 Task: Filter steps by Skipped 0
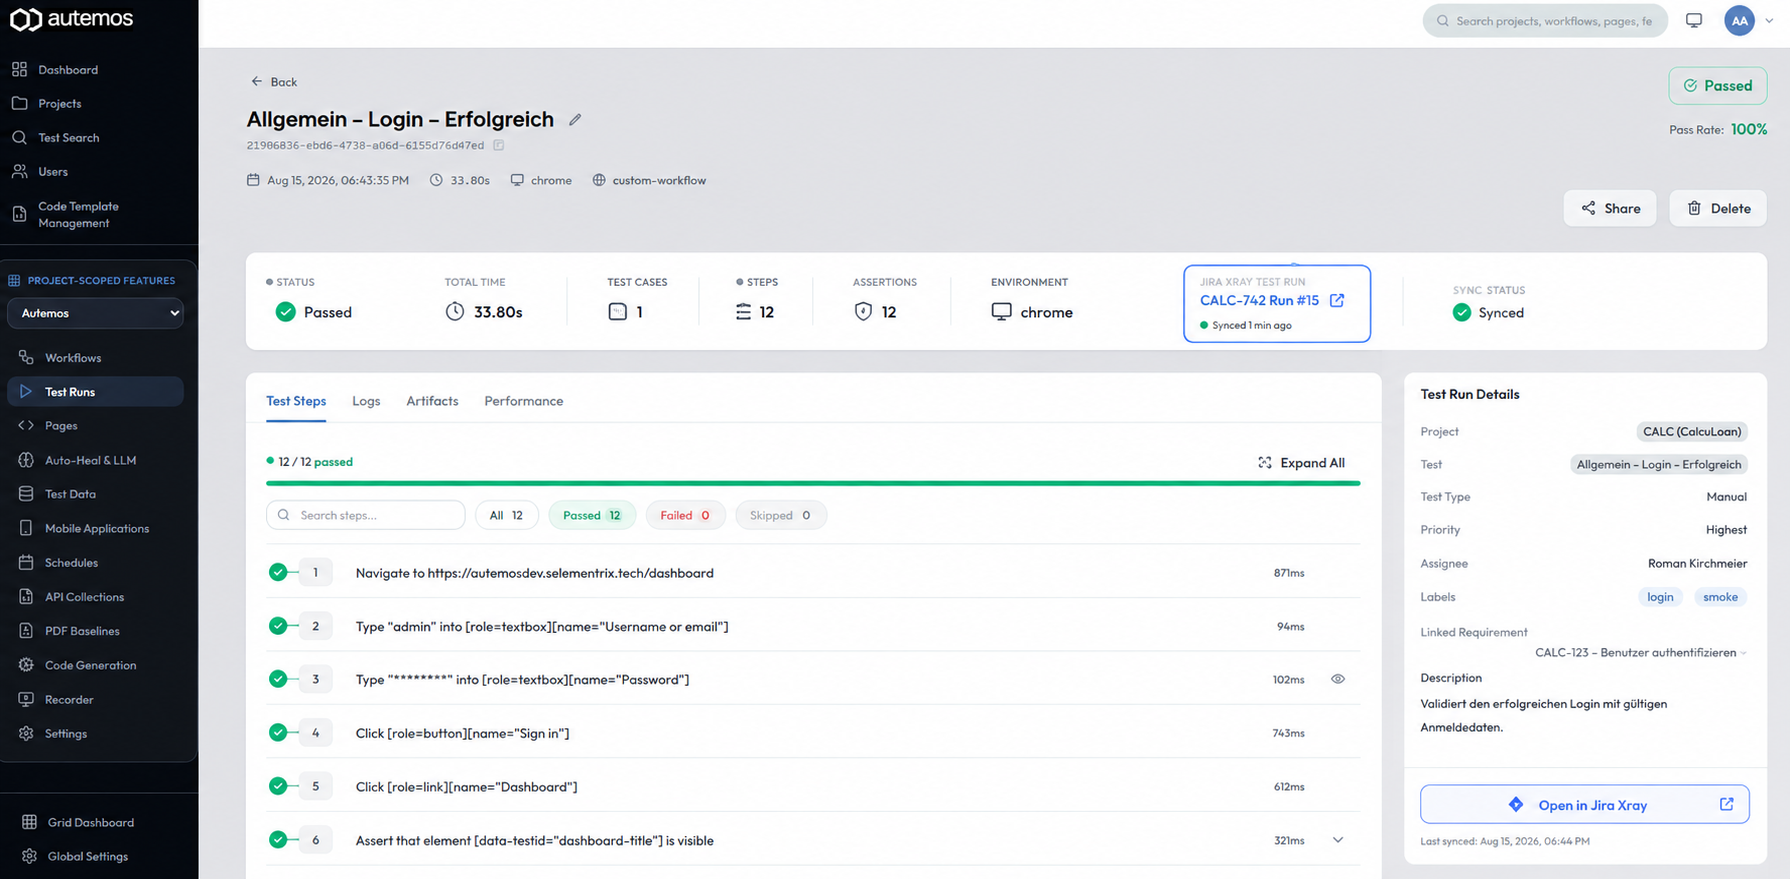tap(781, 515)
